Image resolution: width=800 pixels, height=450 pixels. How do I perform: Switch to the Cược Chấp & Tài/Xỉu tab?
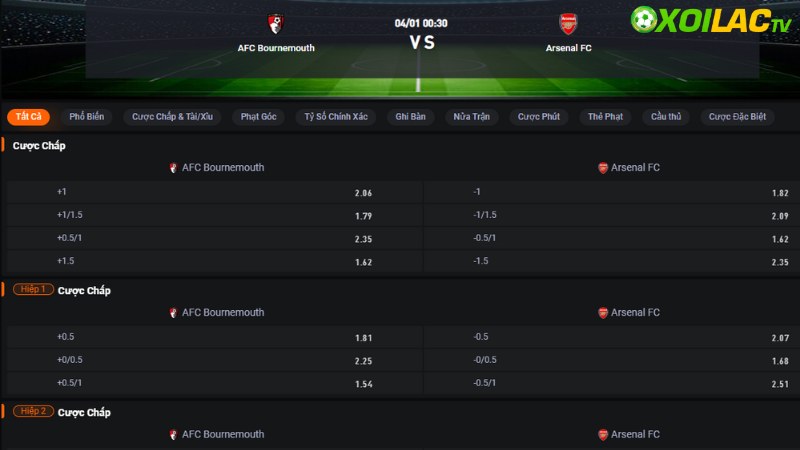pyautogui.click(x=172, y=117)
